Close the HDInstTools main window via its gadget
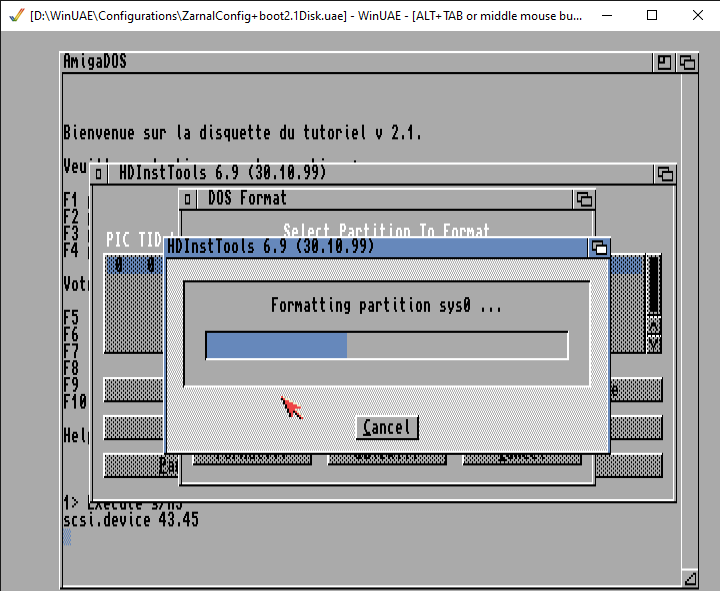The height and width of the screenshot is (591, 720). (x=99, y=174)
